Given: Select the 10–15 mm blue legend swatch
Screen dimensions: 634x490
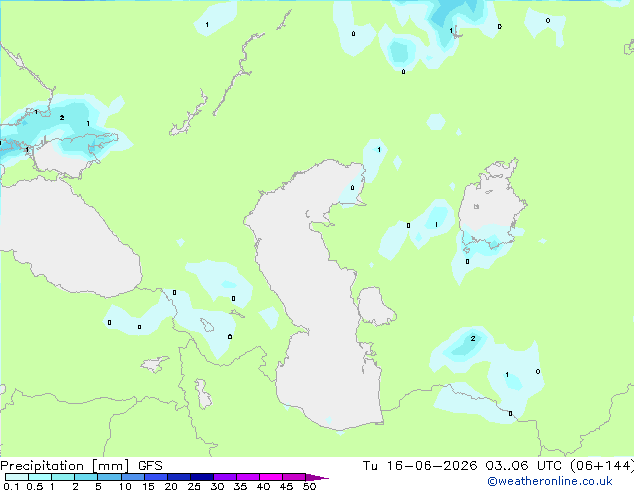Looking at the screenshot, I should pos(132,477).
